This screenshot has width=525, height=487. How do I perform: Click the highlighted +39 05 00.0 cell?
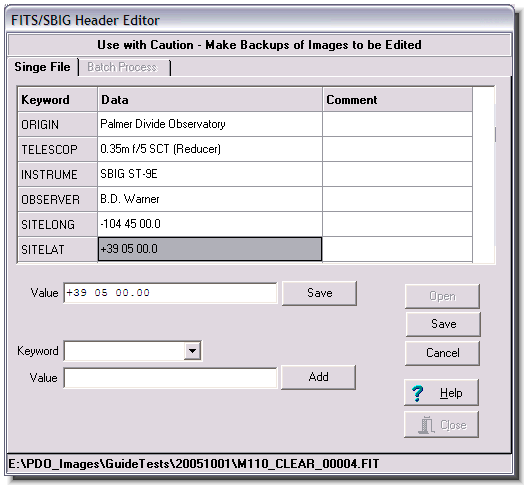210,249
